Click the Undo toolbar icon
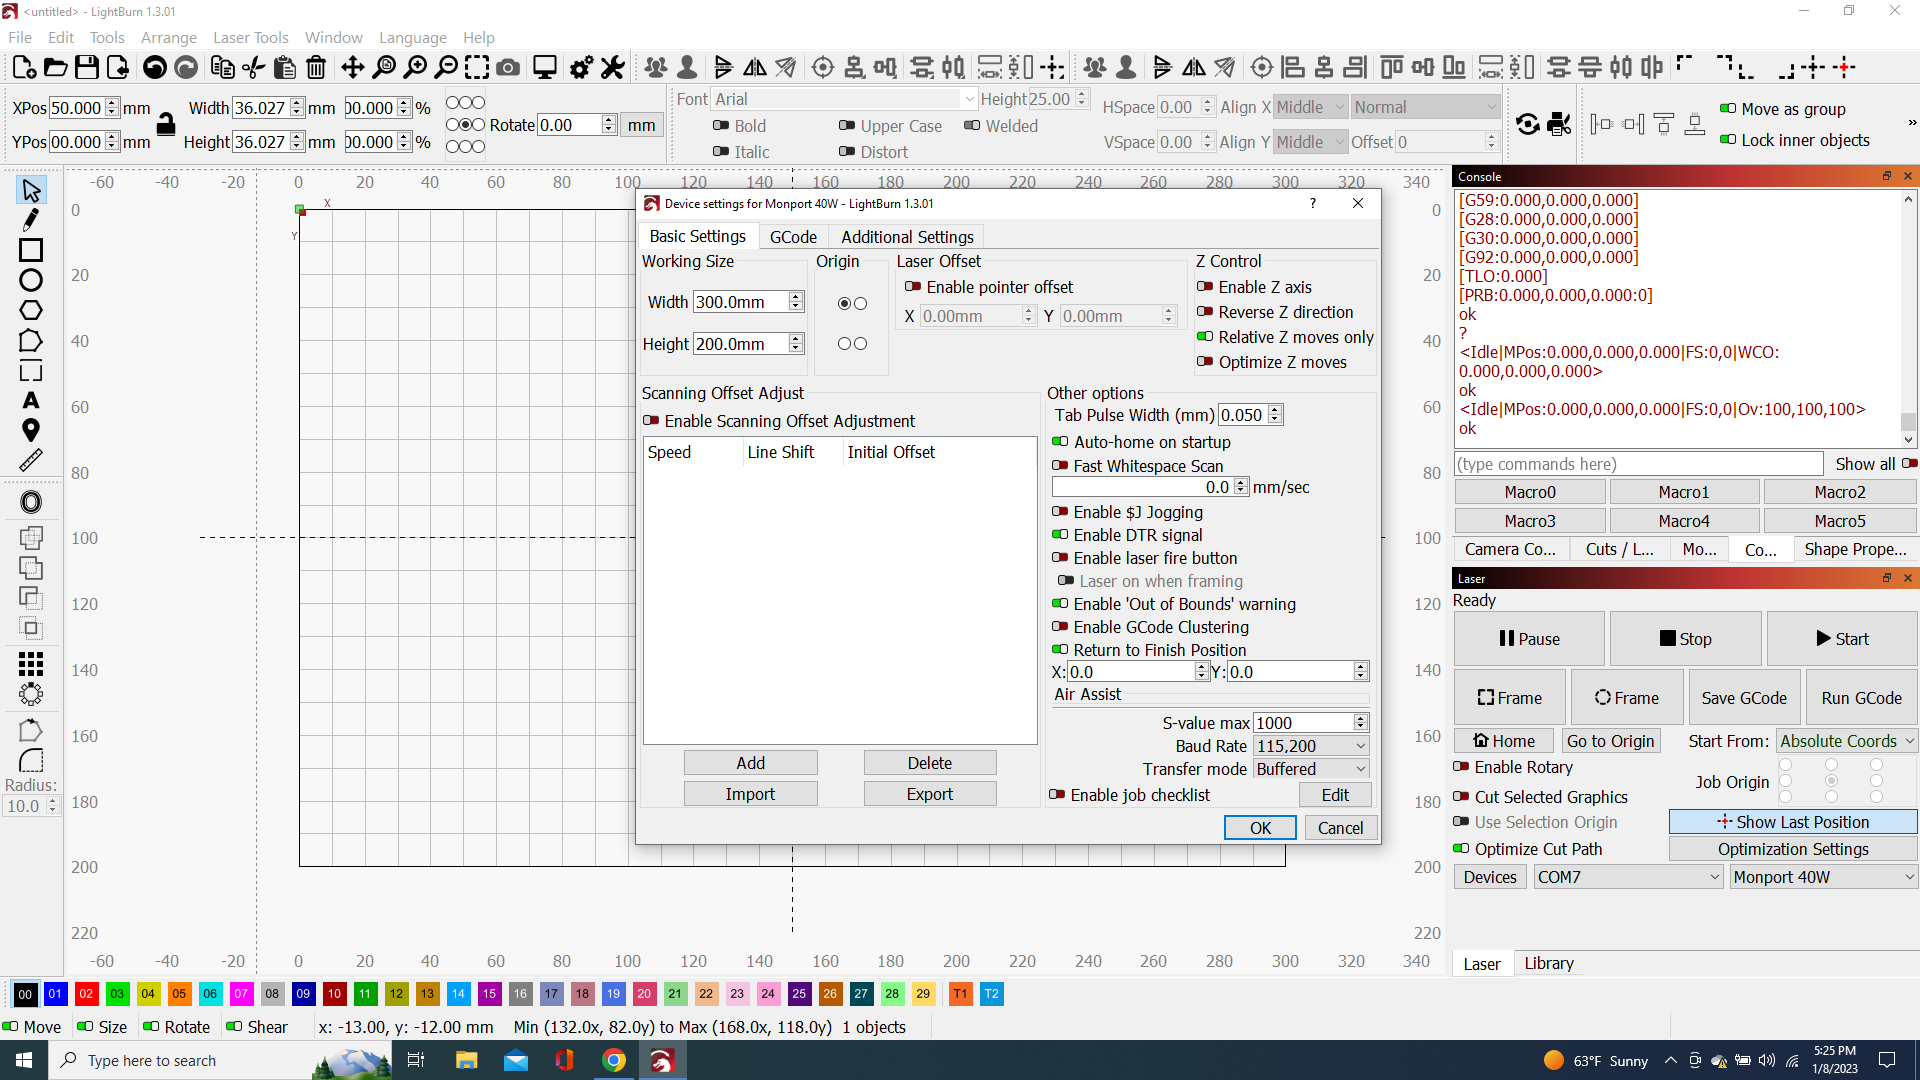The width and height of the screenshot is (1920, 1080). coord(154,67)
